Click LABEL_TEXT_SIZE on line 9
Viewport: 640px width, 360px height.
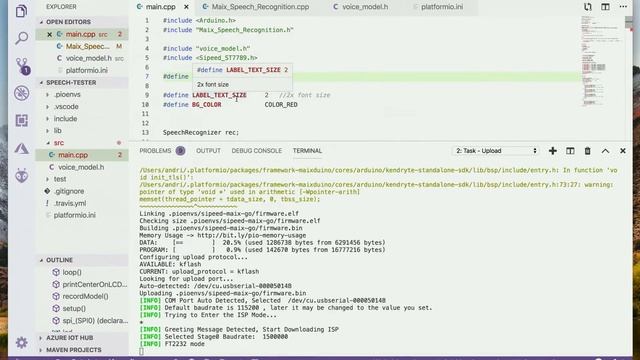pos(219,95)
